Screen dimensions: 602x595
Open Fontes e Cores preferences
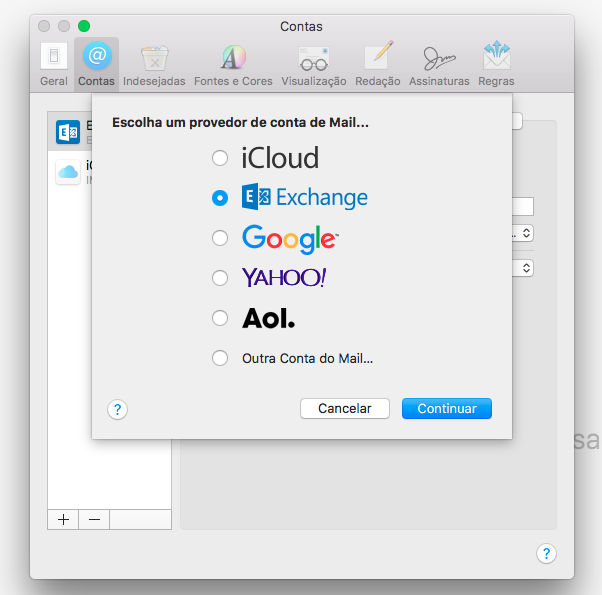click(x=233, y=63)
